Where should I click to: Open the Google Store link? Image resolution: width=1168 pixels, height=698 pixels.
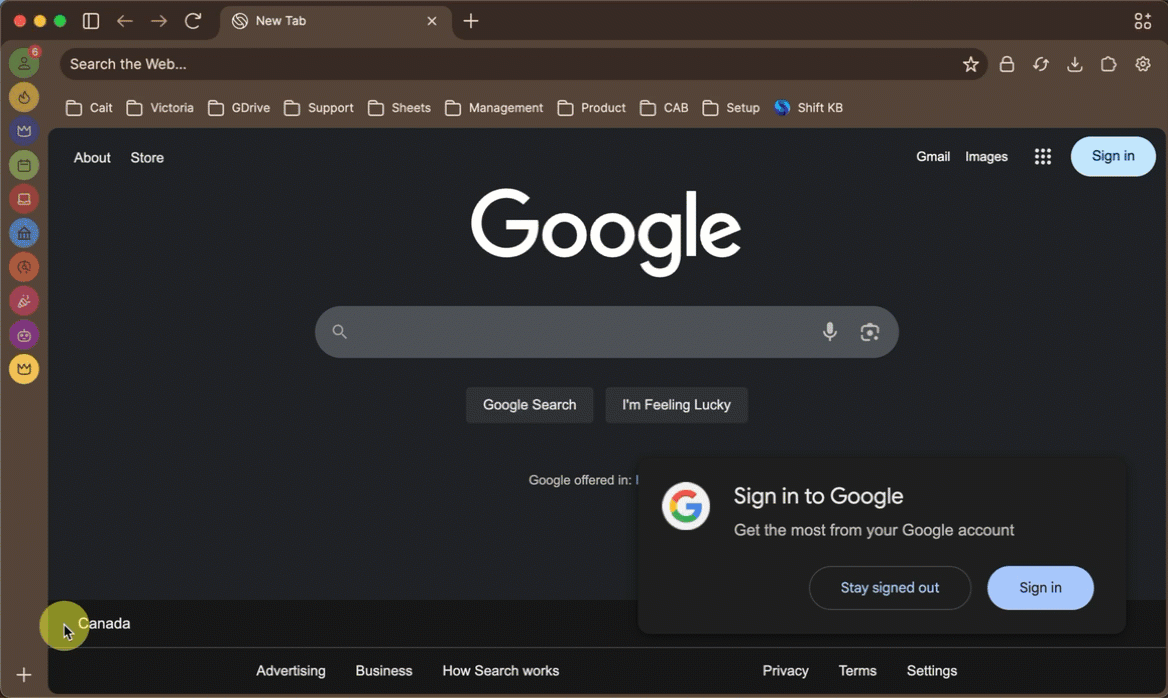coord(147,158)
